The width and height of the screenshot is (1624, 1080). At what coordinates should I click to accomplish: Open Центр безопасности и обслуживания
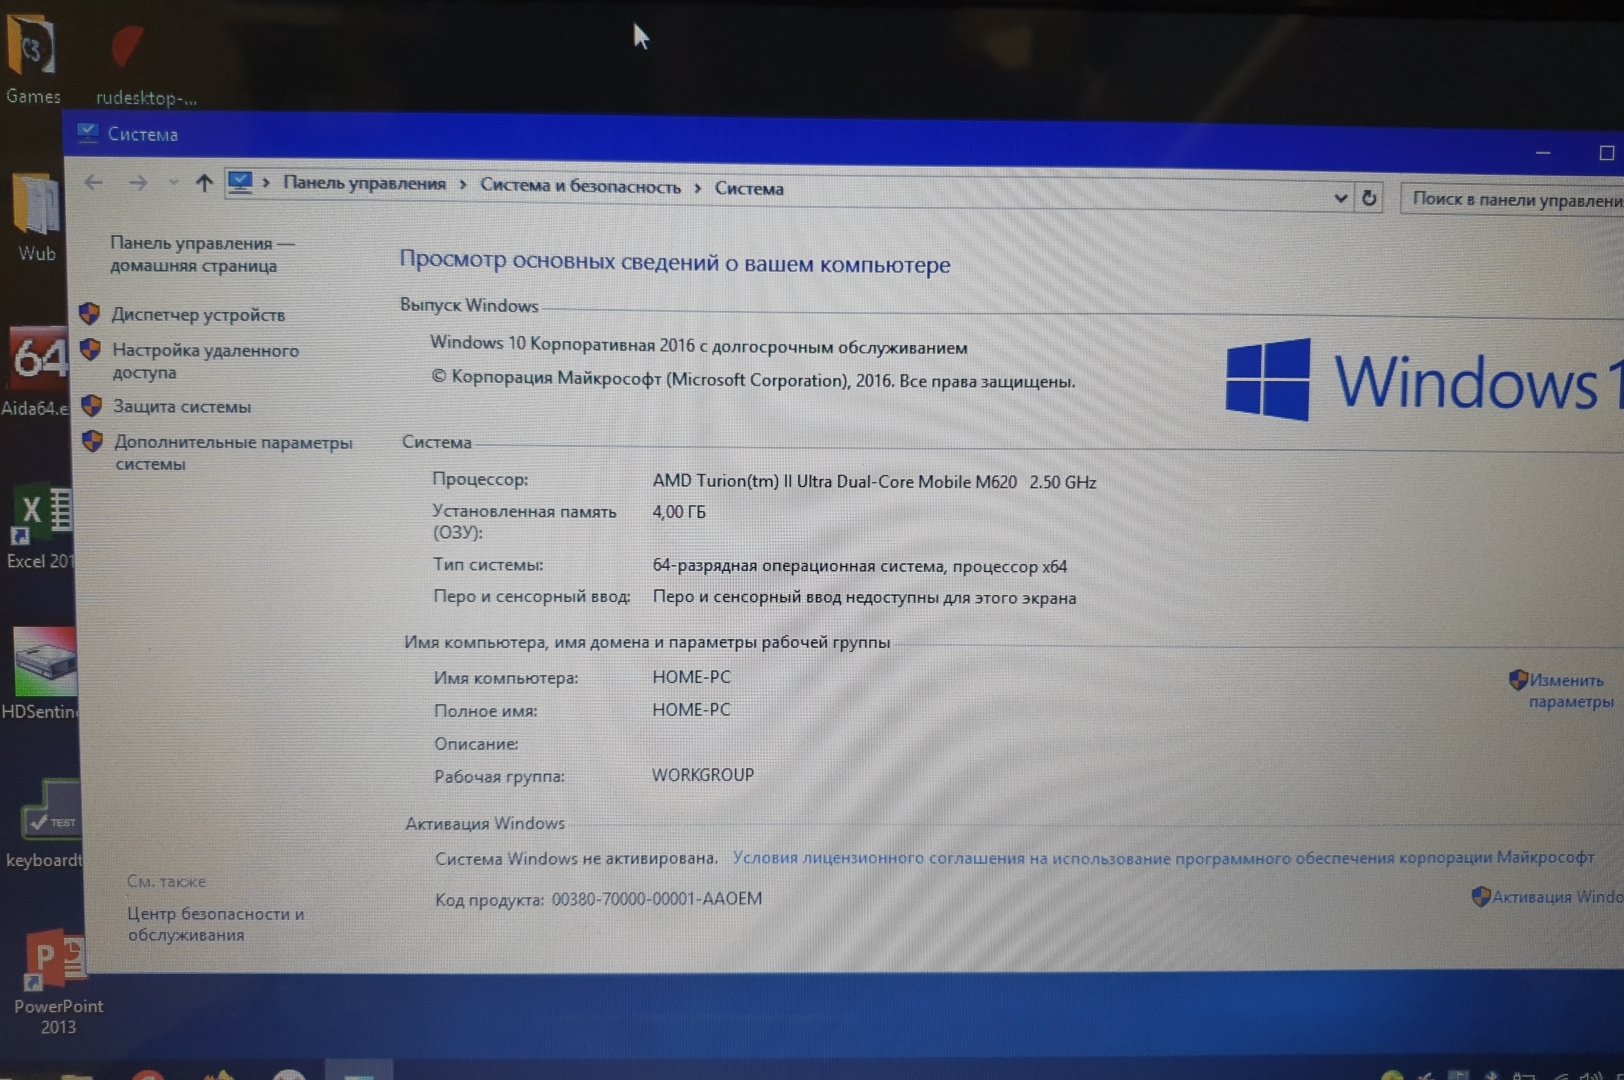[216, 924]
